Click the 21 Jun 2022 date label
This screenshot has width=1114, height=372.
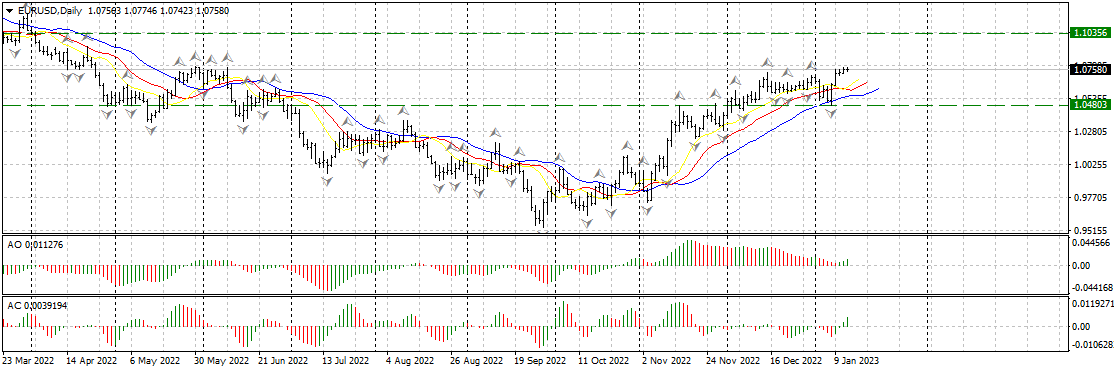coord(283,361)
